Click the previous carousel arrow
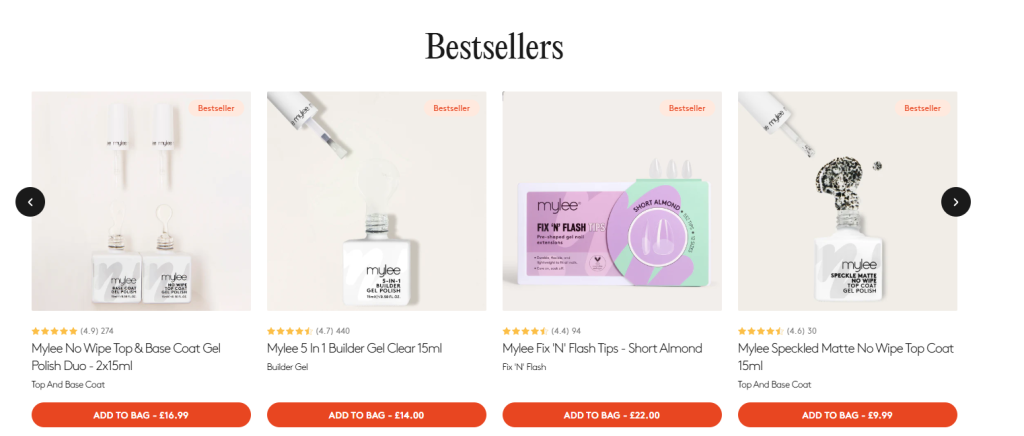1024x436 pixels. click(30, 202)
